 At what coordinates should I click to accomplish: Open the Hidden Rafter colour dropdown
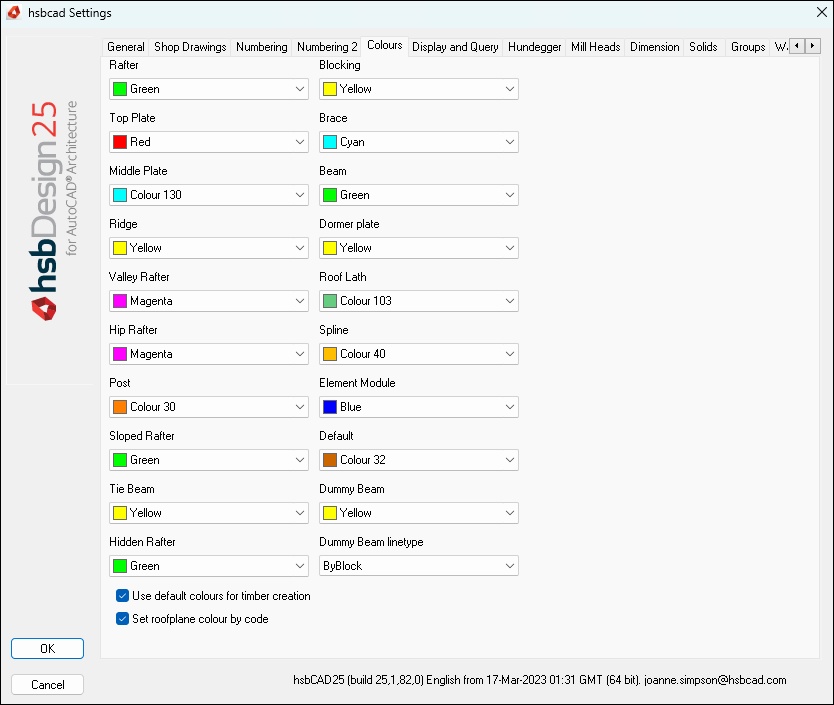[208, 566]
